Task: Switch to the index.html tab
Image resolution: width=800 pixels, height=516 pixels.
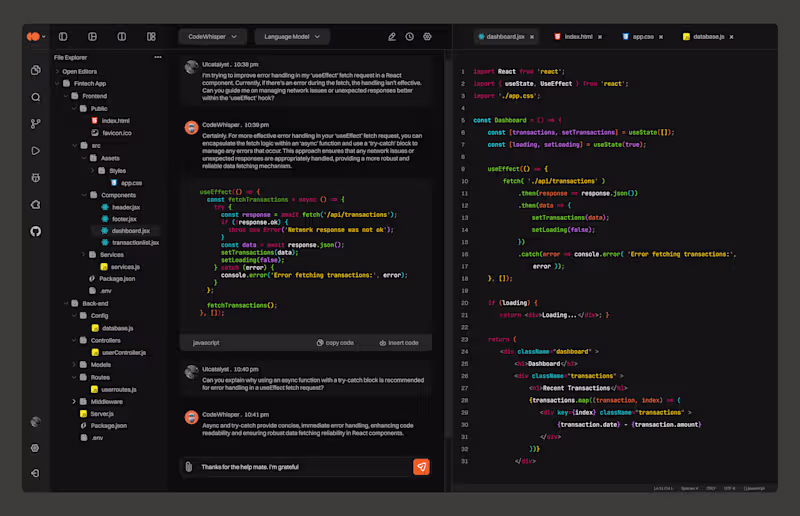Action: 578,37
